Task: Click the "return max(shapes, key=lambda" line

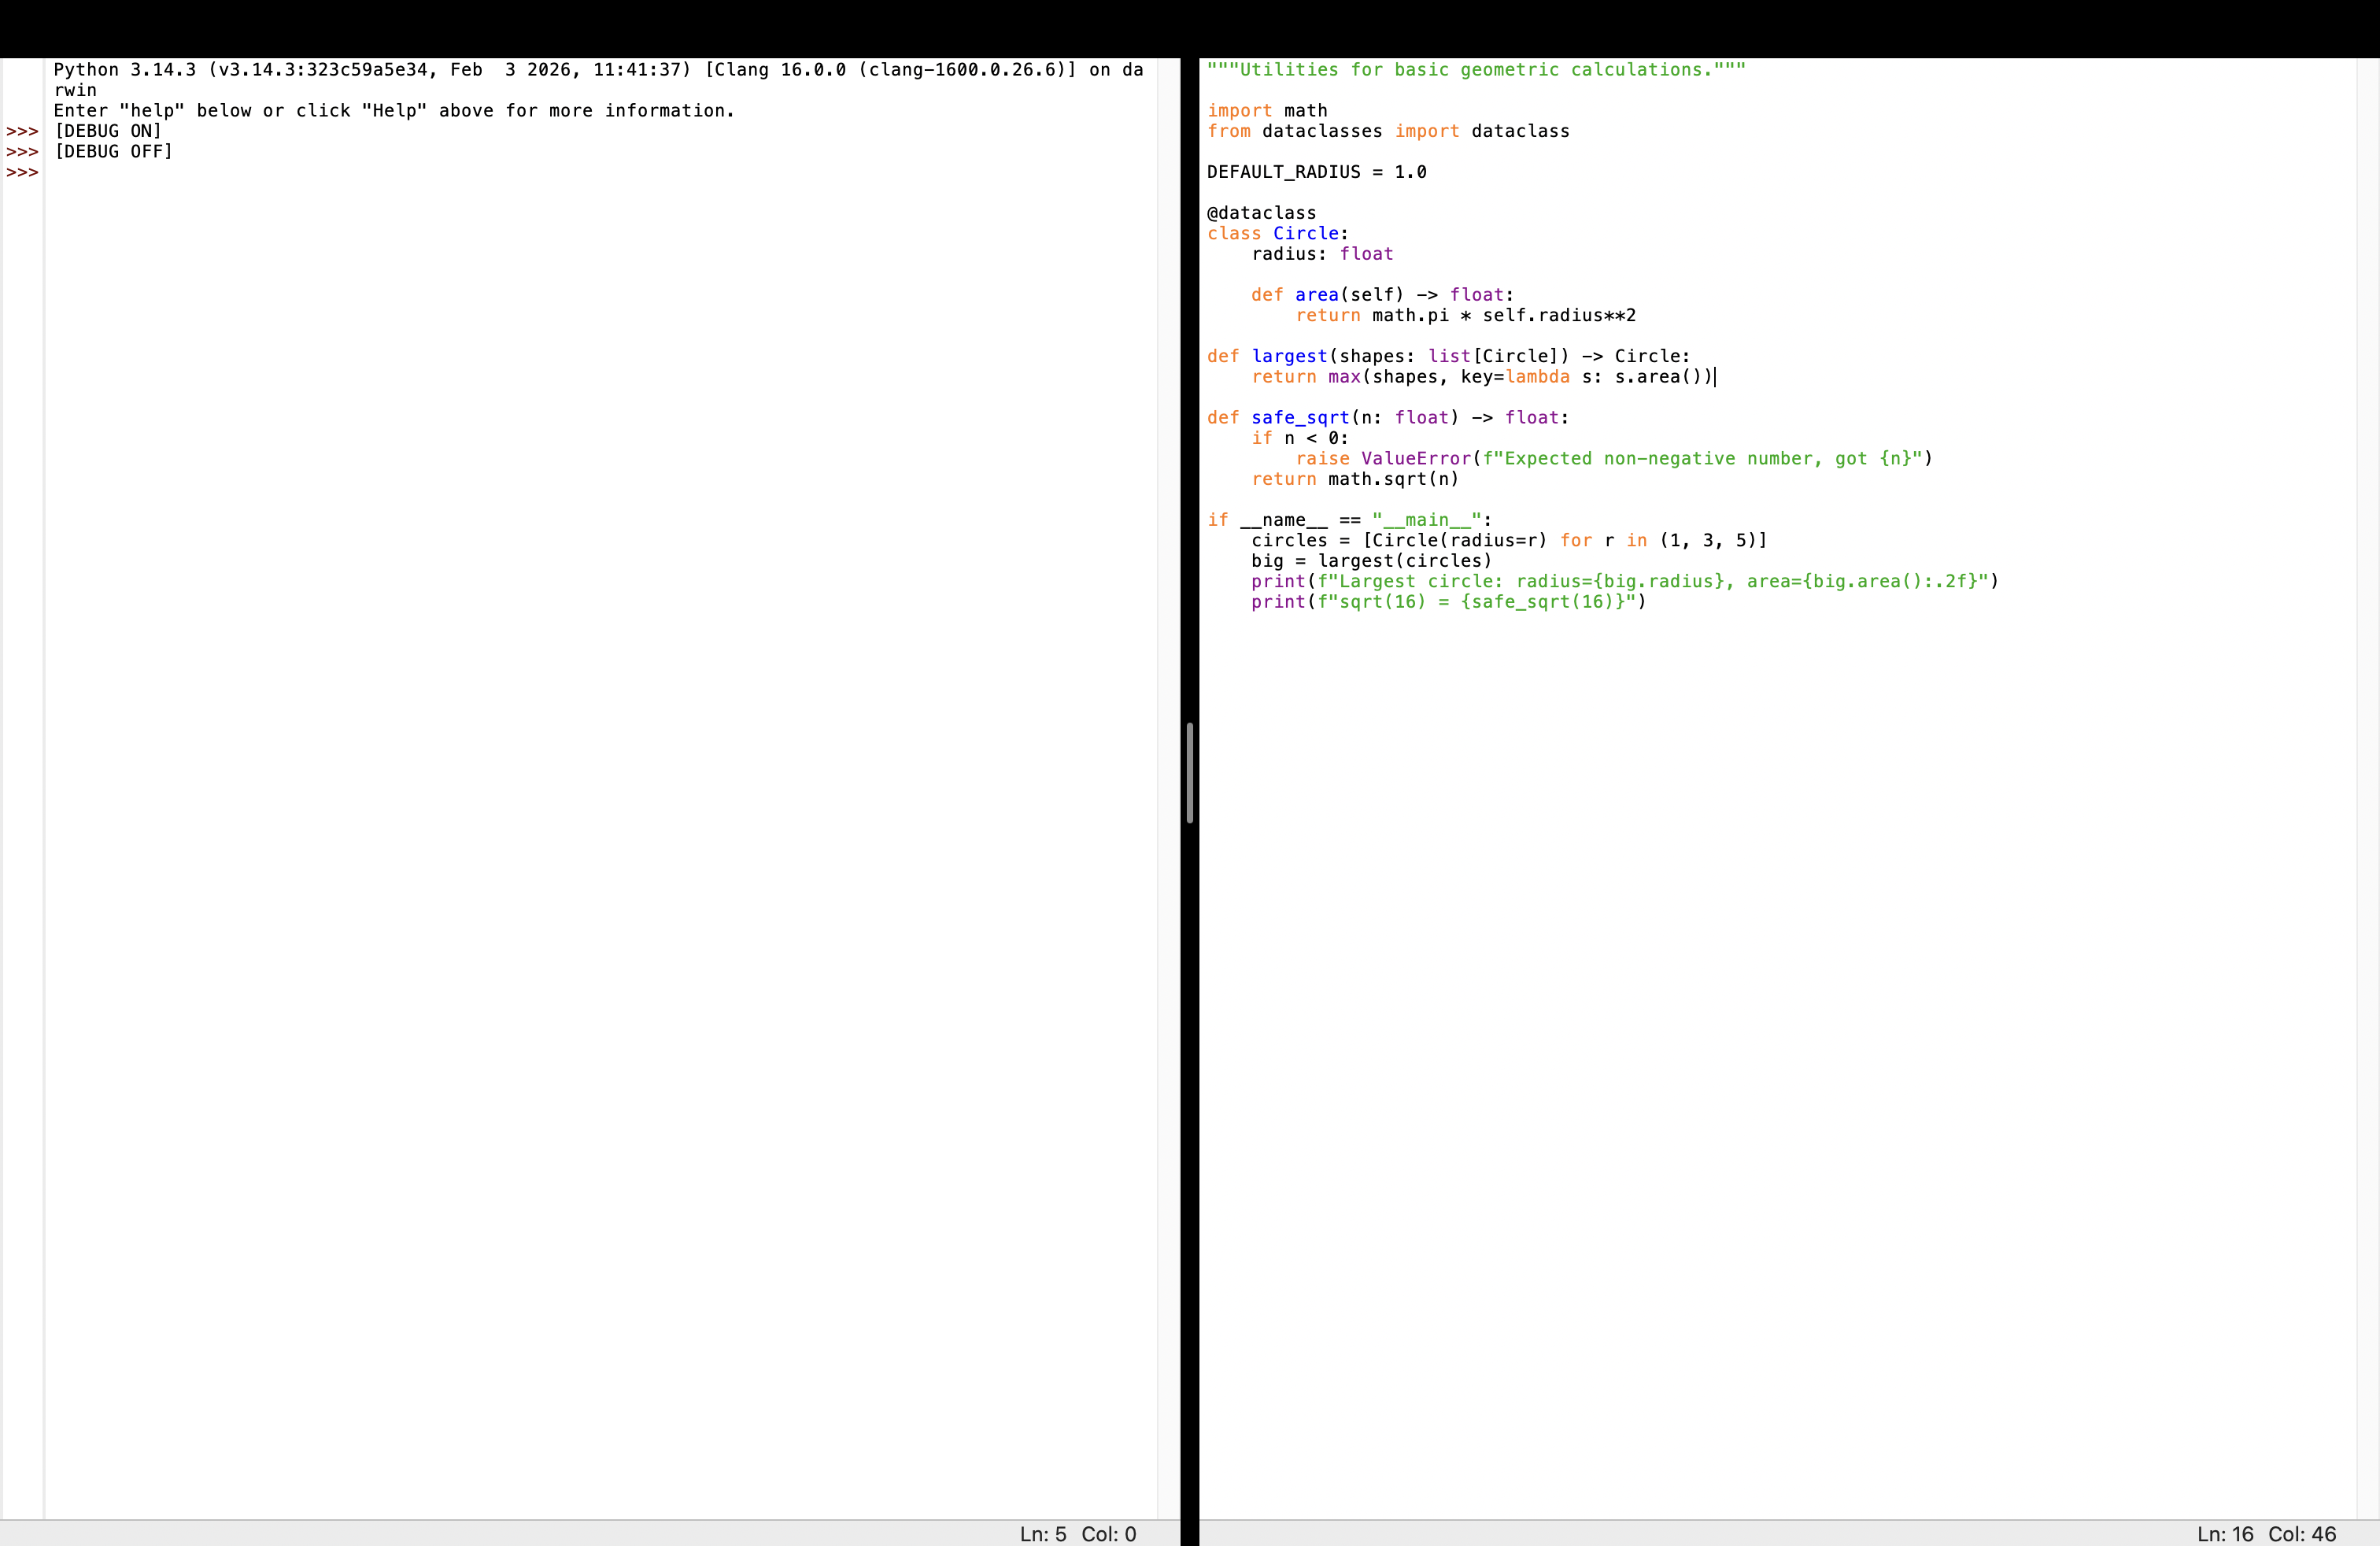Action: tap(1483, 377)
